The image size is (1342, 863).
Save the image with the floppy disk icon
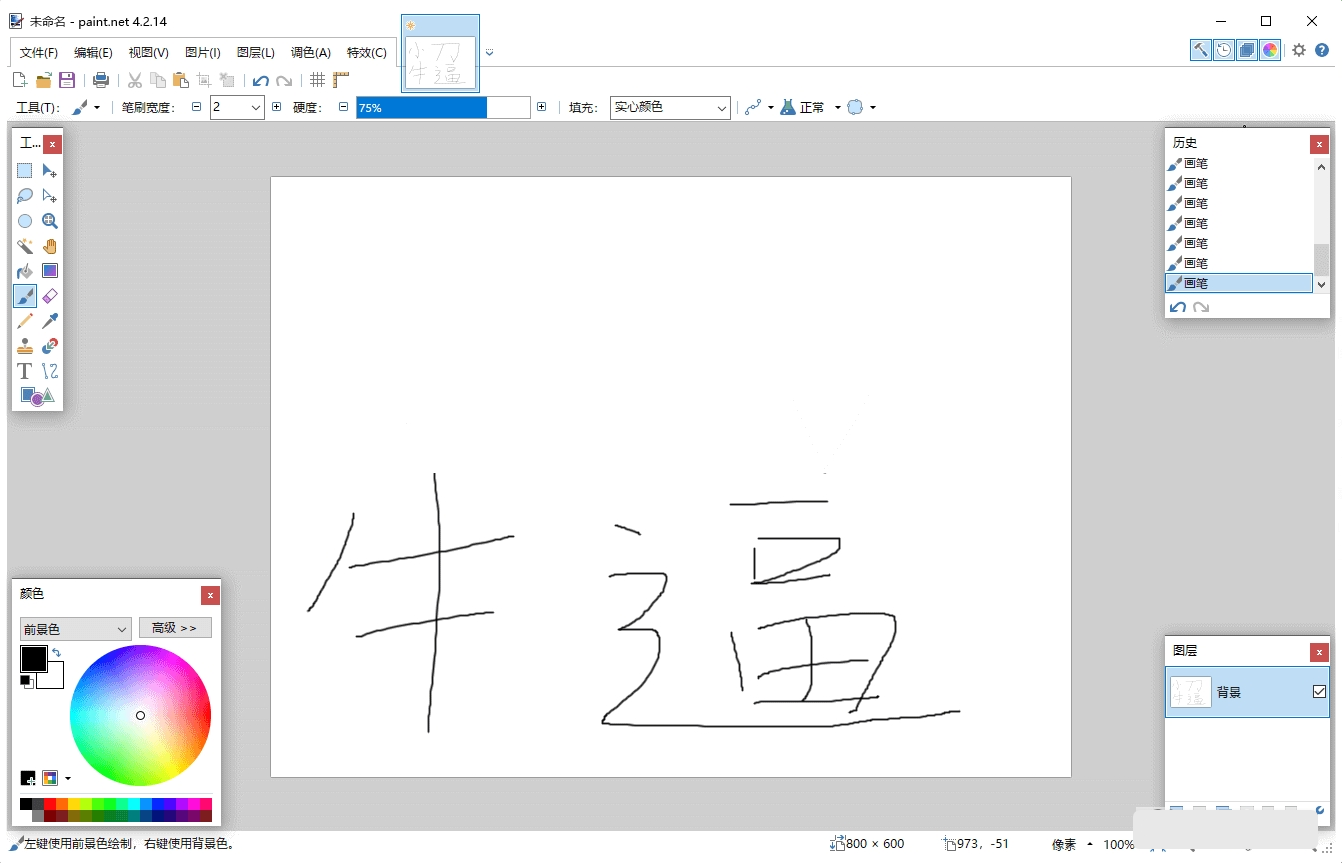[67, 80]
